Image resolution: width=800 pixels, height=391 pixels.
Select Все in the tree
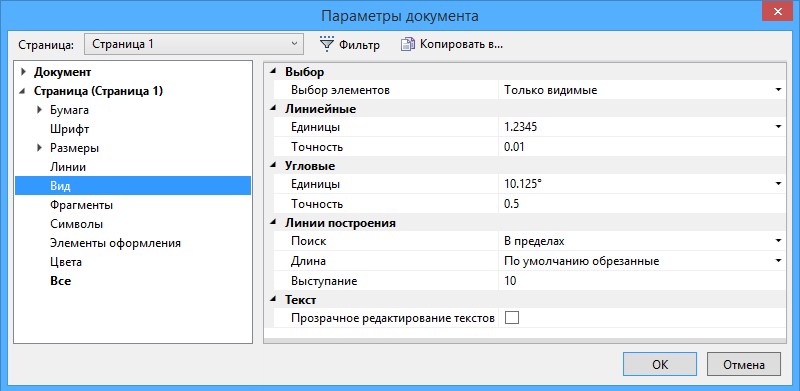tap(60, 281)
